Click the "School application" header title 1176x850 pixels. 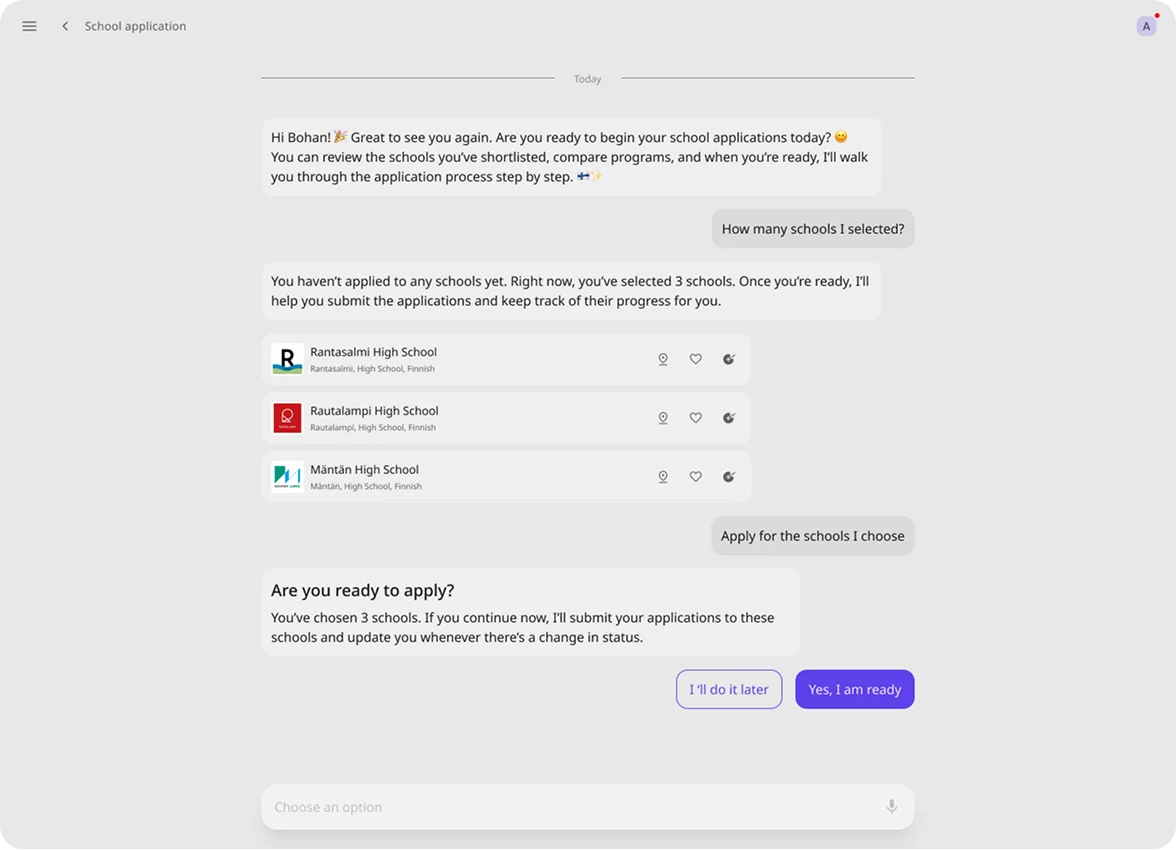pyautogui.click(x=135, y=26)
